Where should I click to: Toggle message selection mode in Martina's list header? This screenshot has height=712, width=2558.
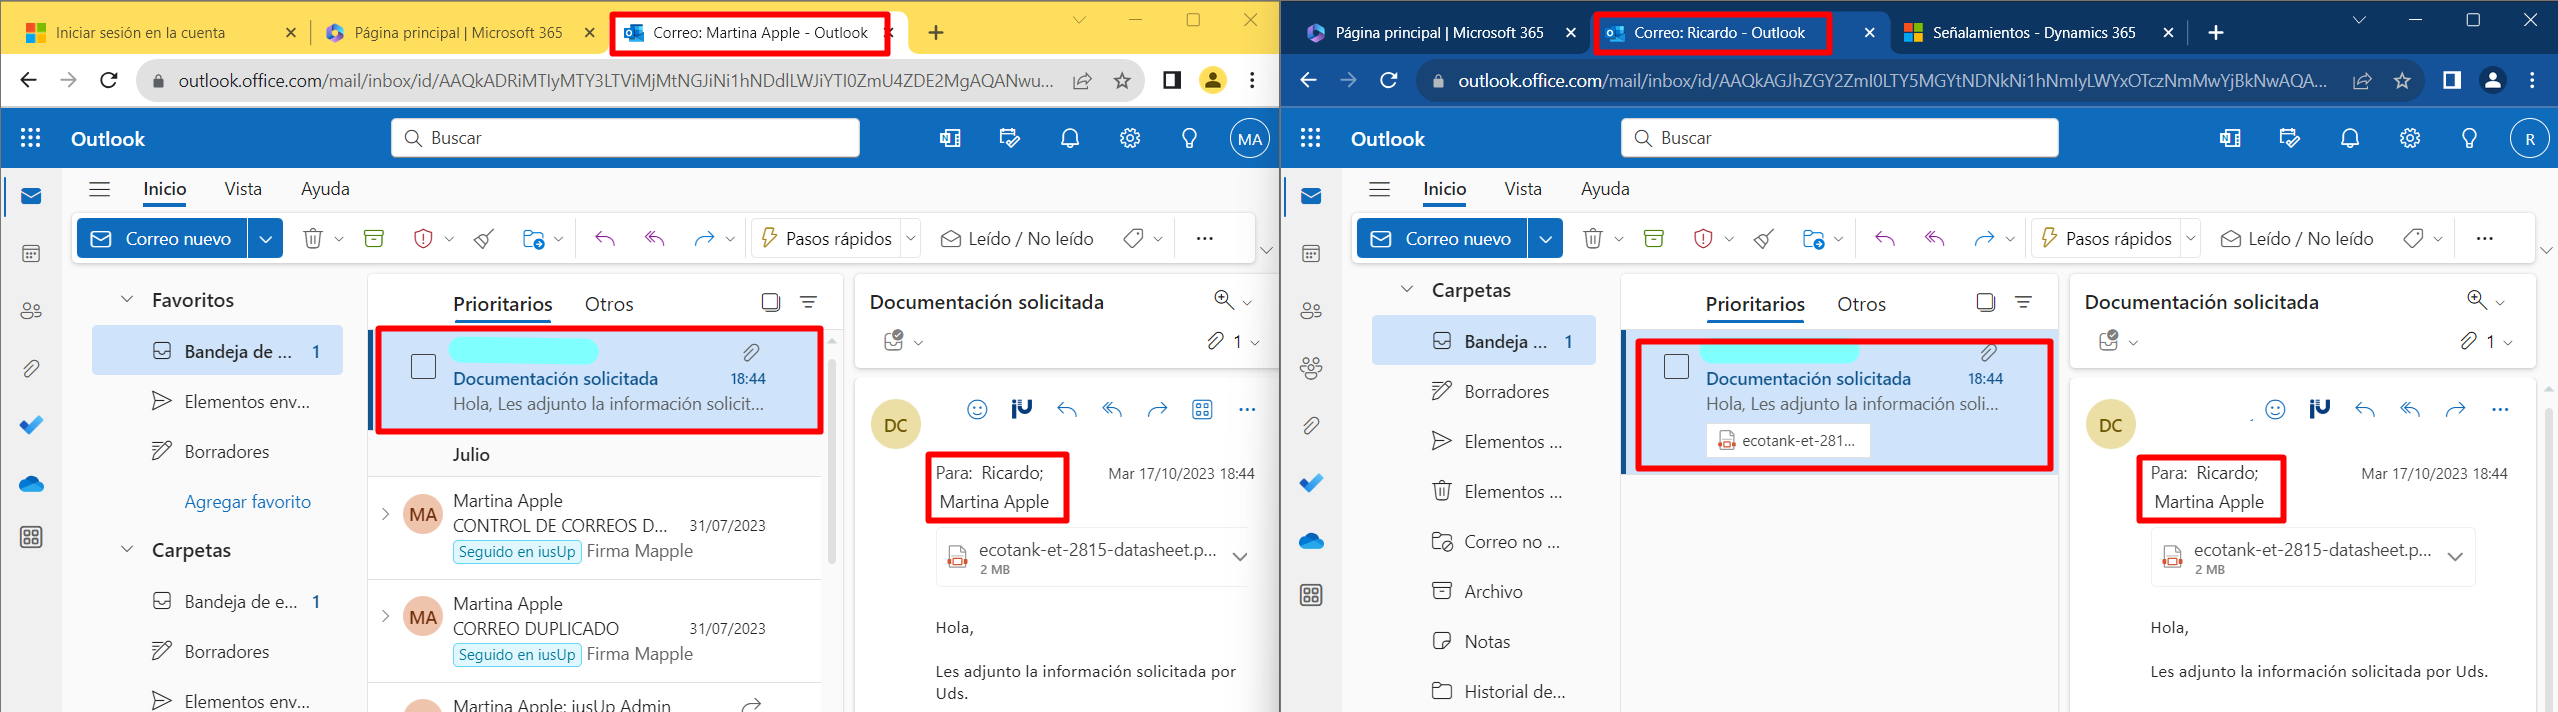(770, 302)
